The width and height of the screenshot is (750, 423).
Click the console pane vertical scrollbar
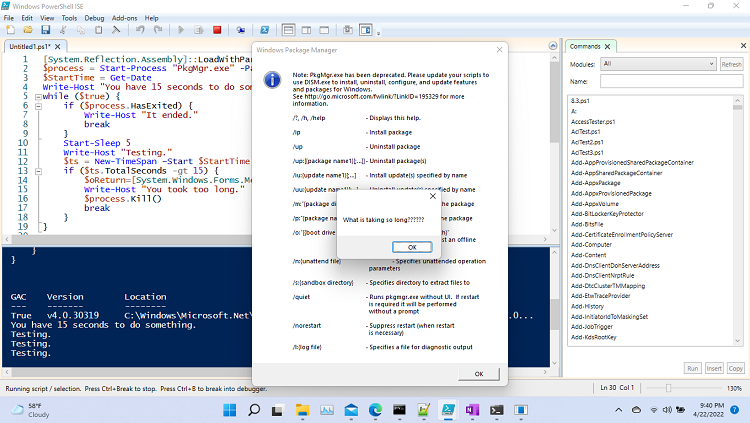coord(554,307)
